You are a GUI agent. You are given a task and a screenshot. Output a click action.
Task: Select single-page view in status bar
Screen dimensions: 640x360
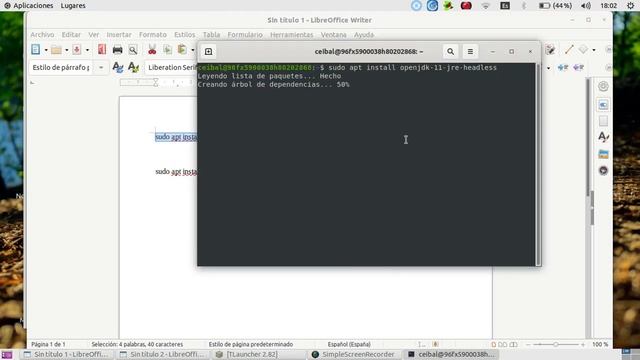tap(494, 344)
